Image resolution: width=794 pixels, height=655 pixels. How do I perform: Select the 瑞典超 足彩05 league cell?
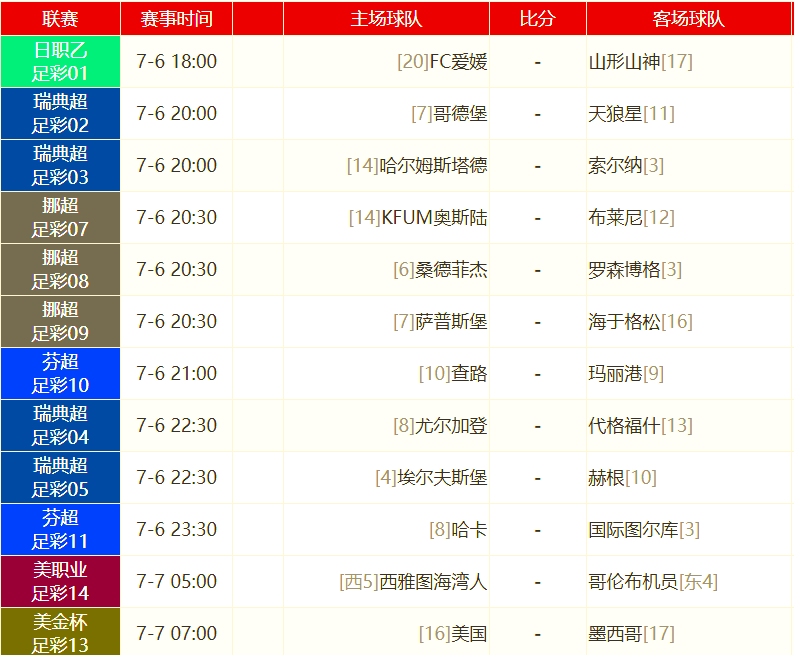tap(60, 478)
